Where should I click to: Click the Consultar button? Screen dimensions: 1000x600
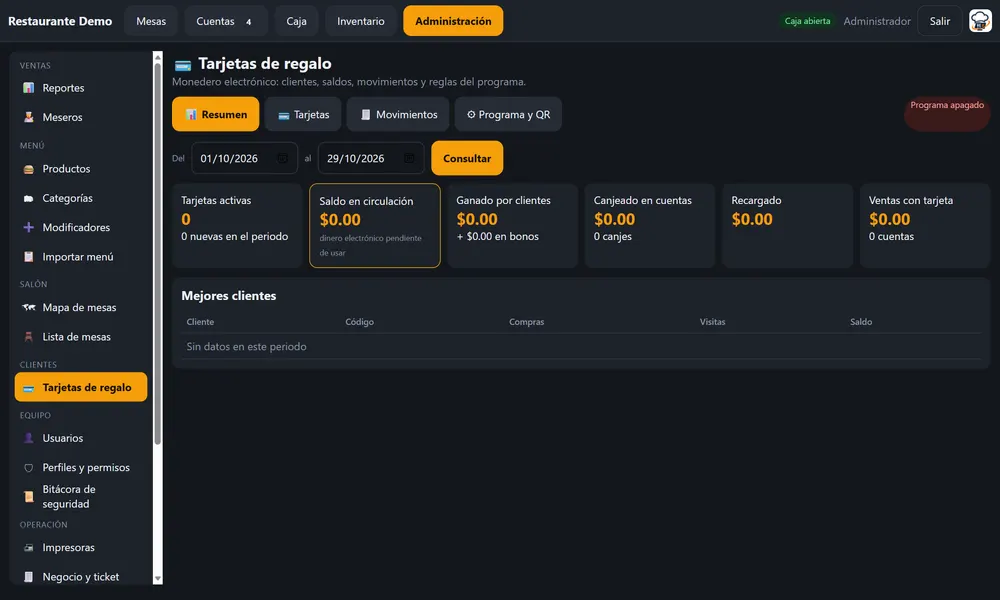point(467,158)
